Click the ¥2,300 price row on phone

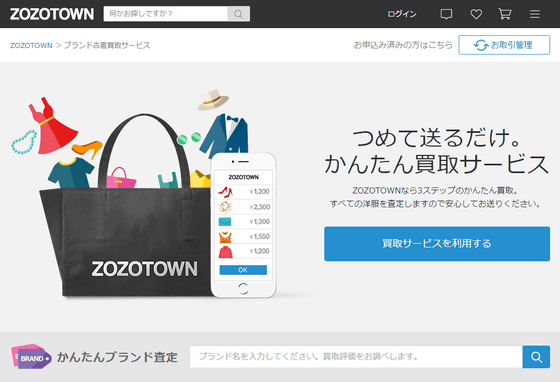pos(243,207)
